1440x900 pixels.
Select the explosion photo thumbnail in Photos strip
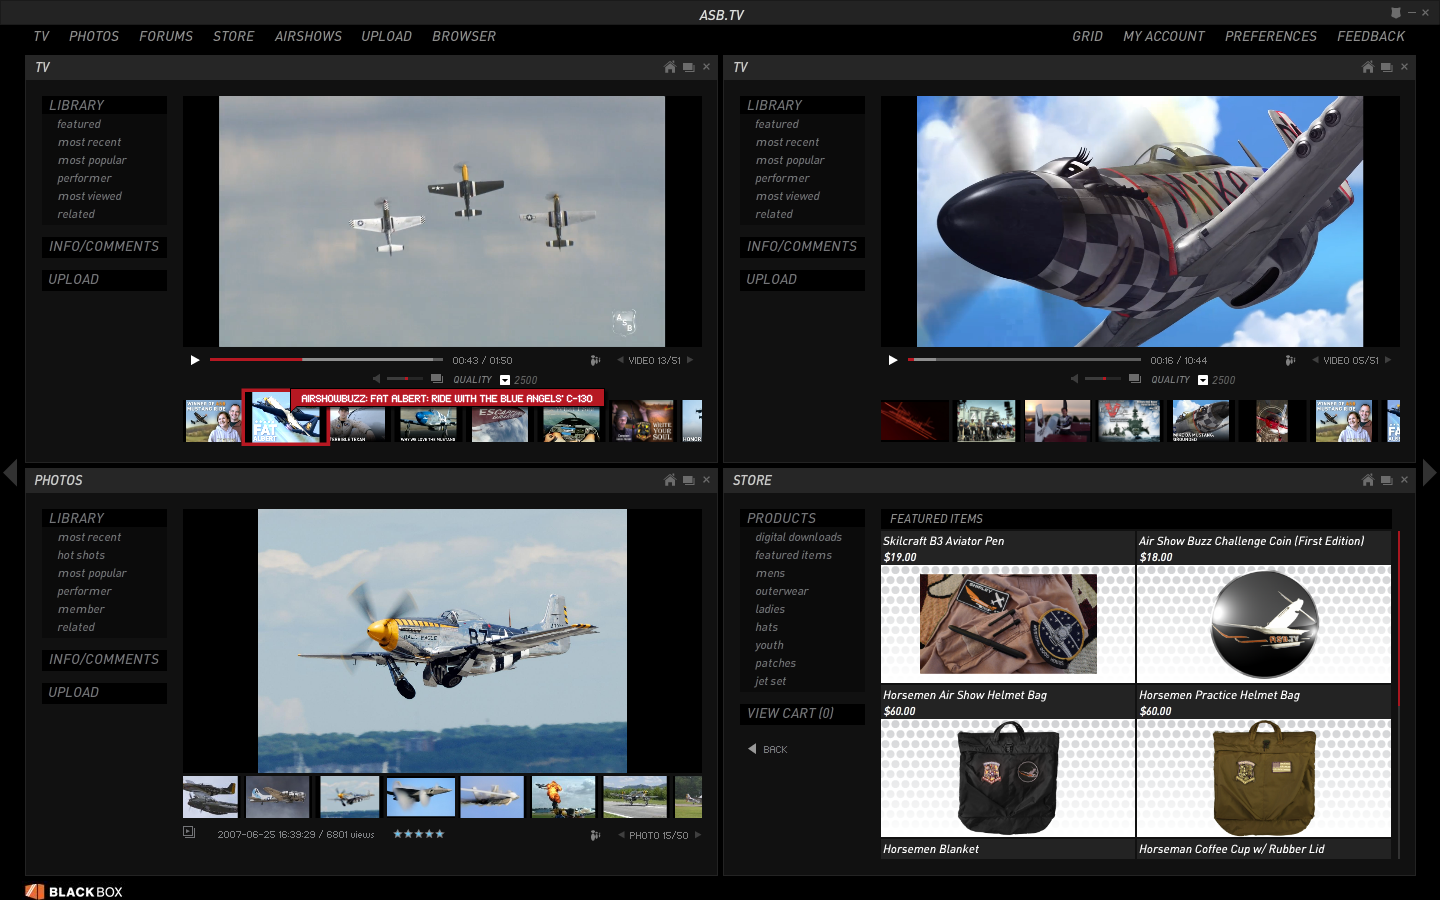click(563, 797)
